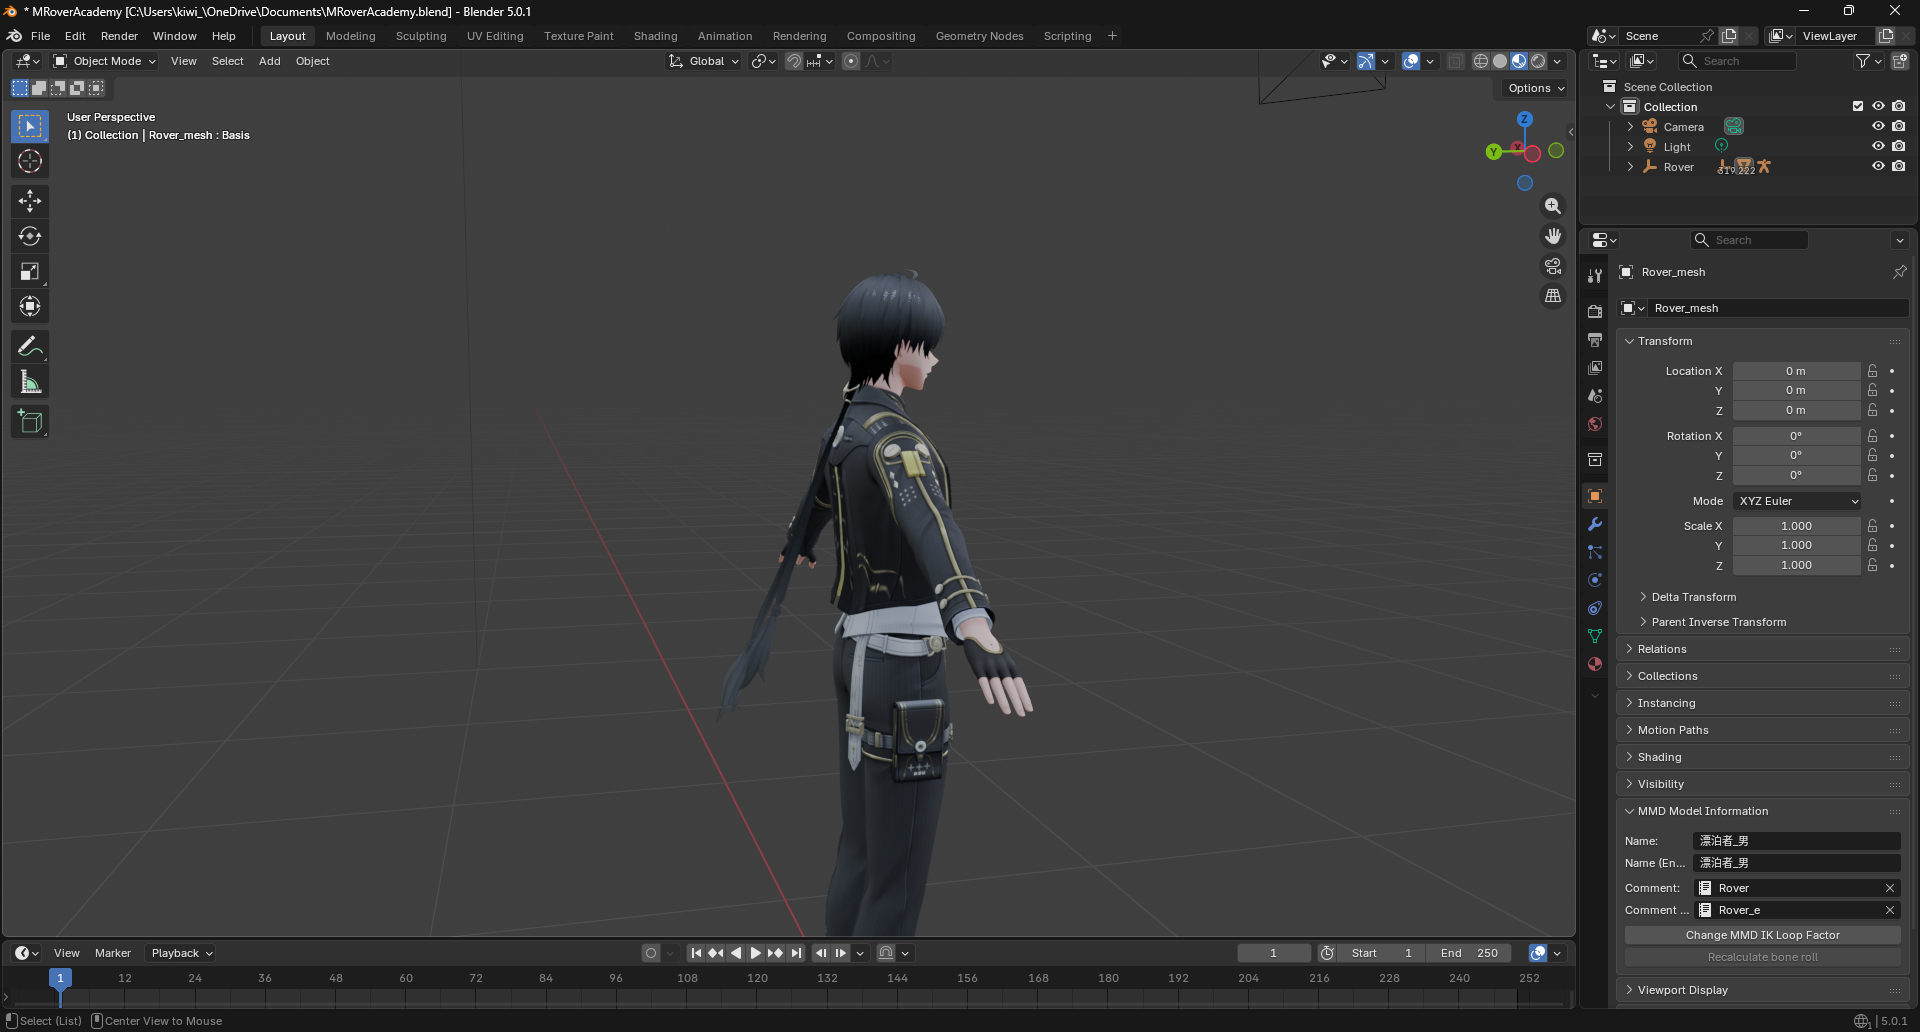Viewport: 1920px width, 1032px height.
Task: Activate the Select Box tool
Action: pyautogui.click(x=30, y=126)
